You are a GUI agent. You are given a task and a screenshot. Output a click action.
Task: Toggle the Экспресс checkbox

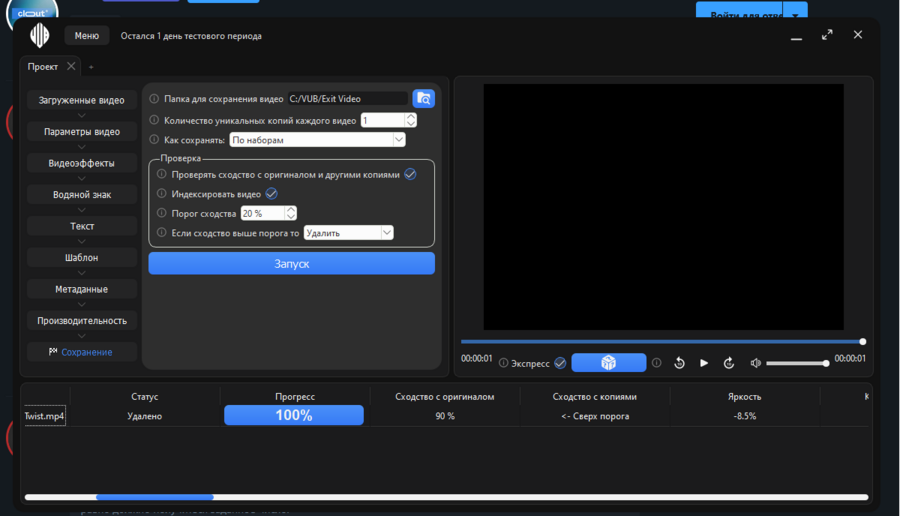point(560,363)
